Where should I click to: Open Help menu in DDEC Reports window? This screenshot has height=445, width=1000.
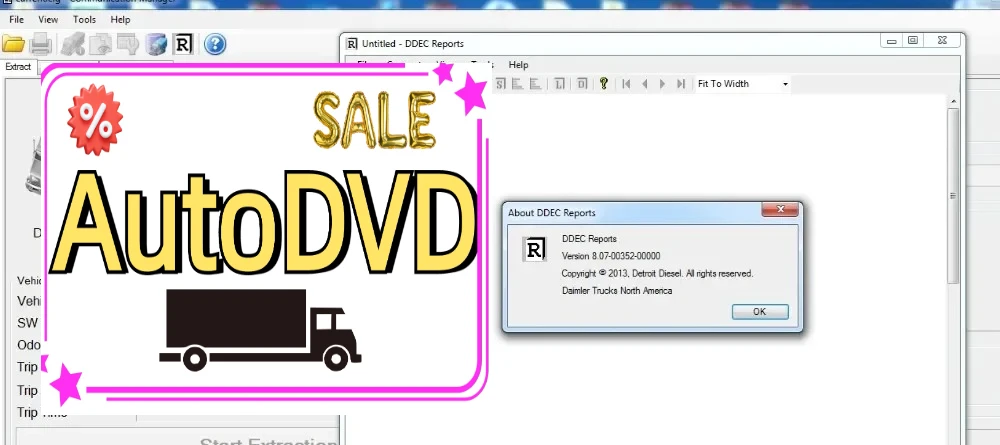[x=518, y=64]
